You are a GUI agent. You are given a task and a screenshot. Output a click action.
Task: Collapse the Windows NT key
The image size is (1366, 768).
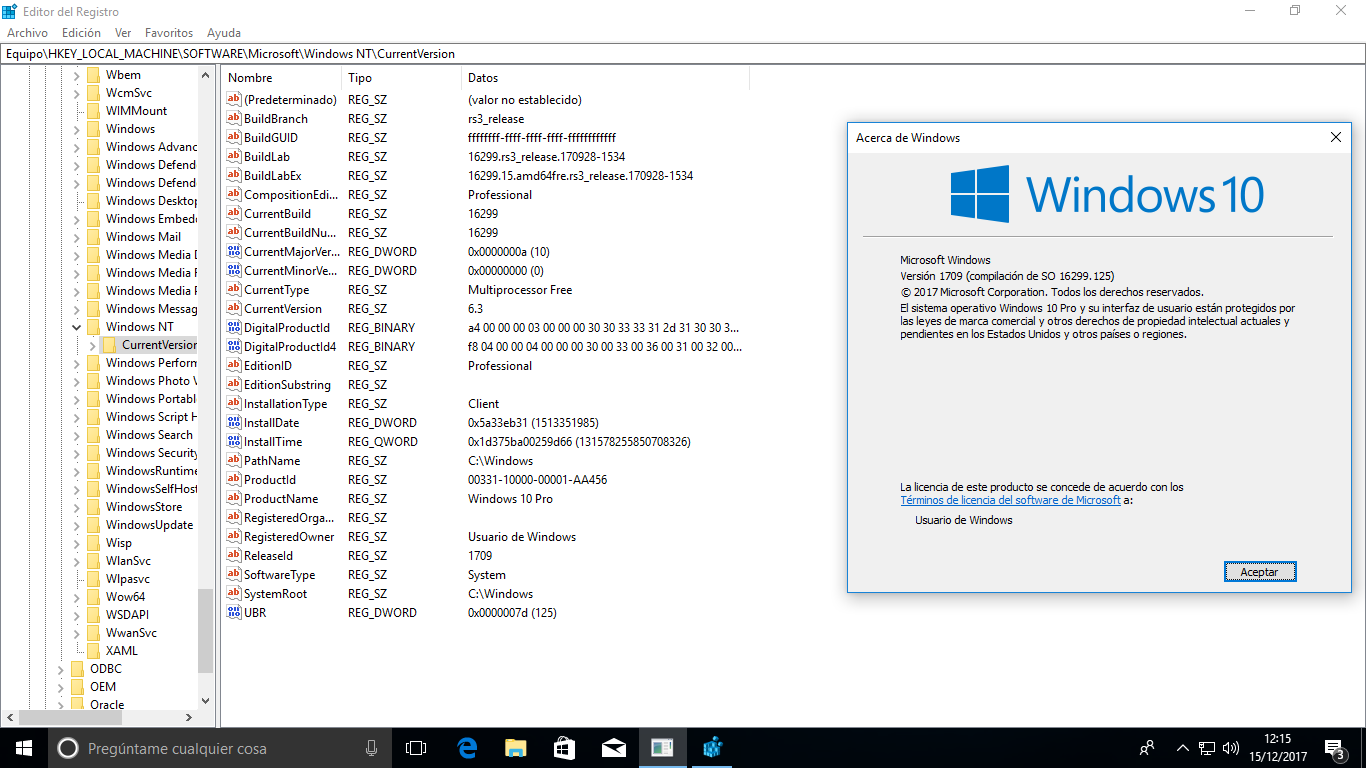76,327
